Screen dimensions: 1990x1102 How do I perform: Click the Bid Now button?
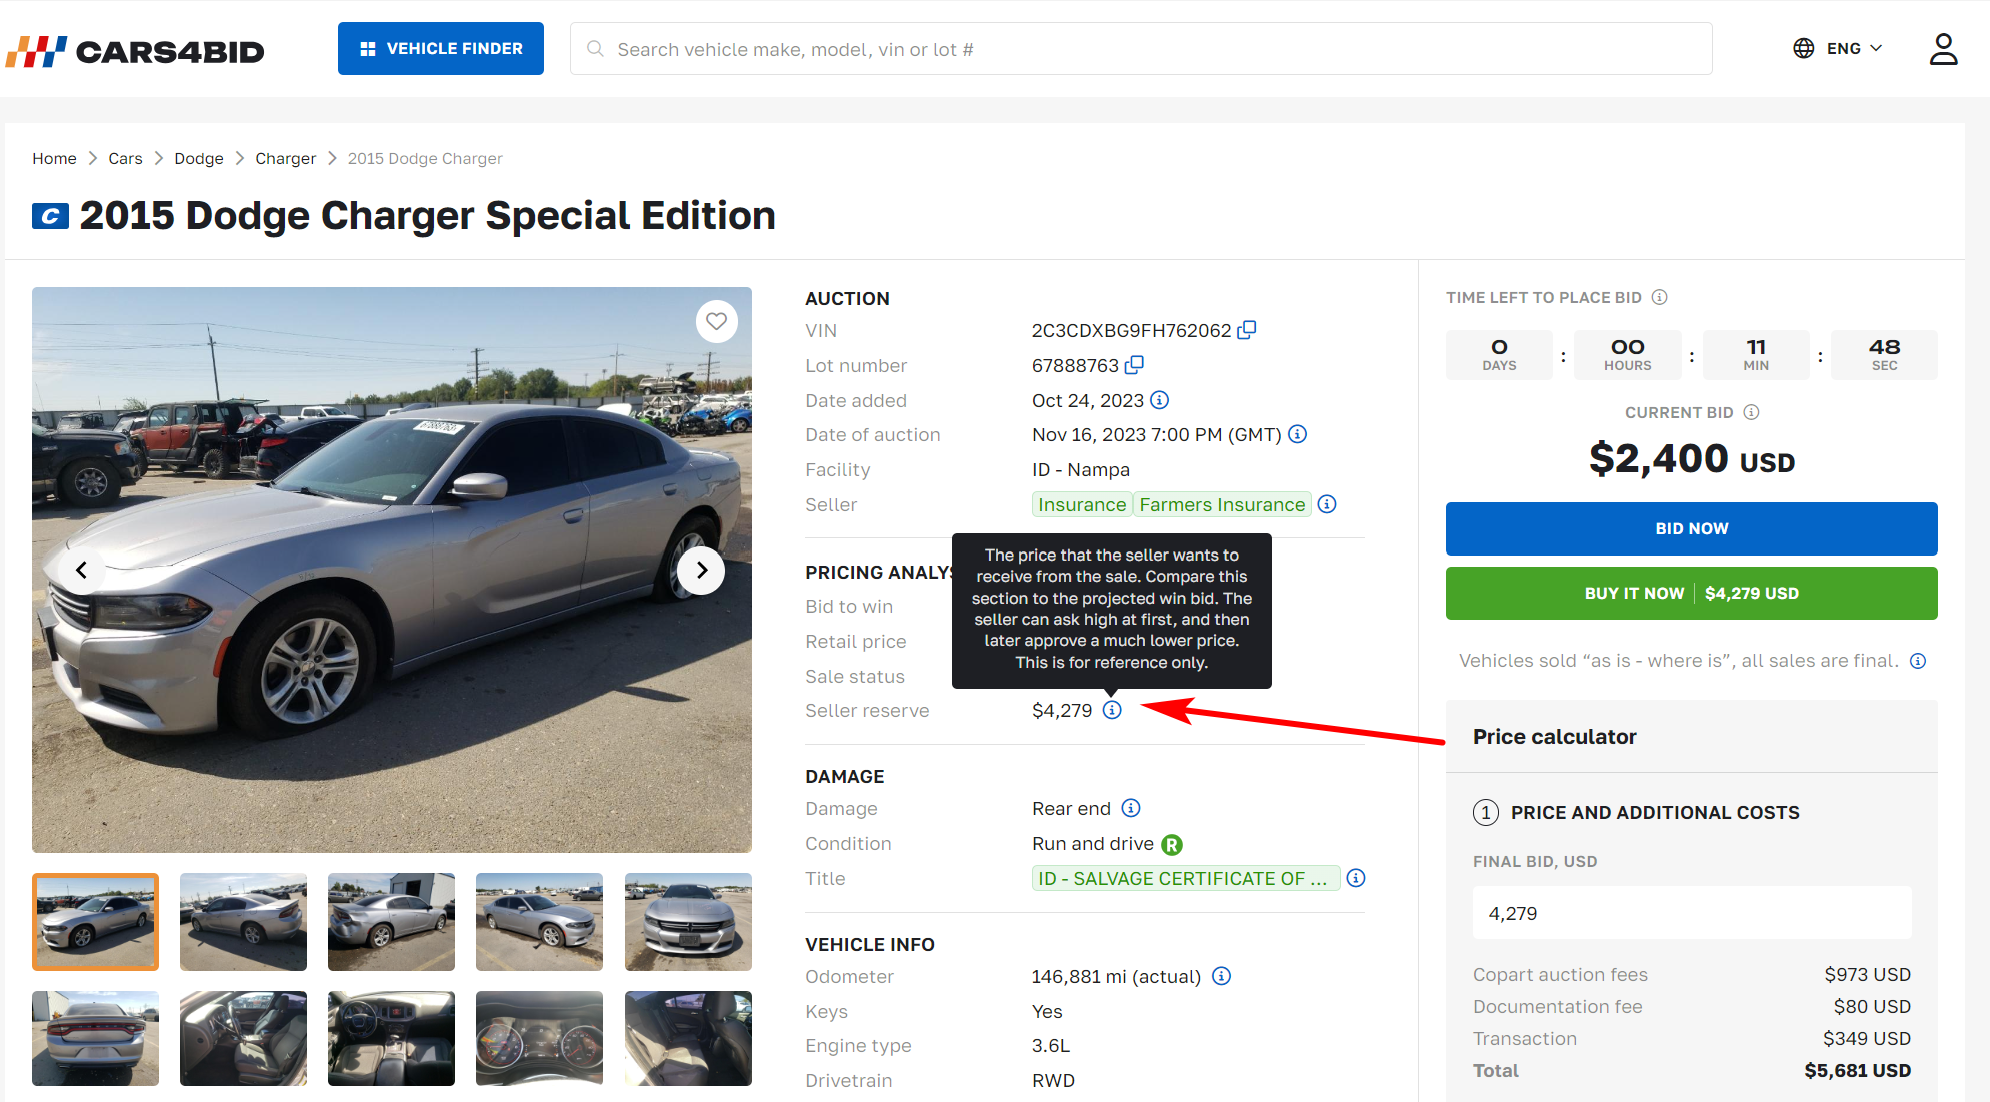tap(1692, 528)
